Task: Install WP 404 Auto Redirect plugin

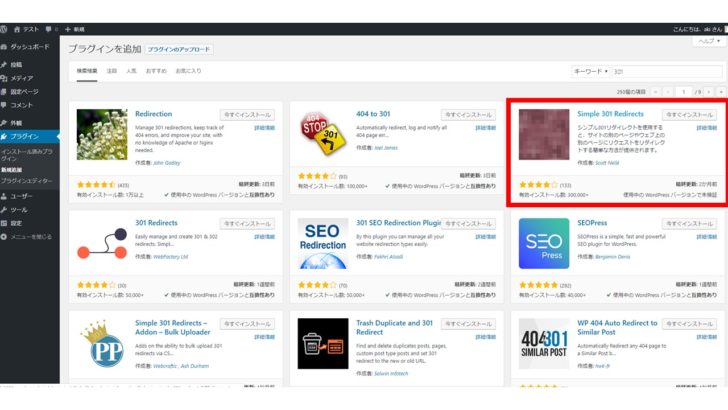Action: pyautogui.click(x=689, y=324)
